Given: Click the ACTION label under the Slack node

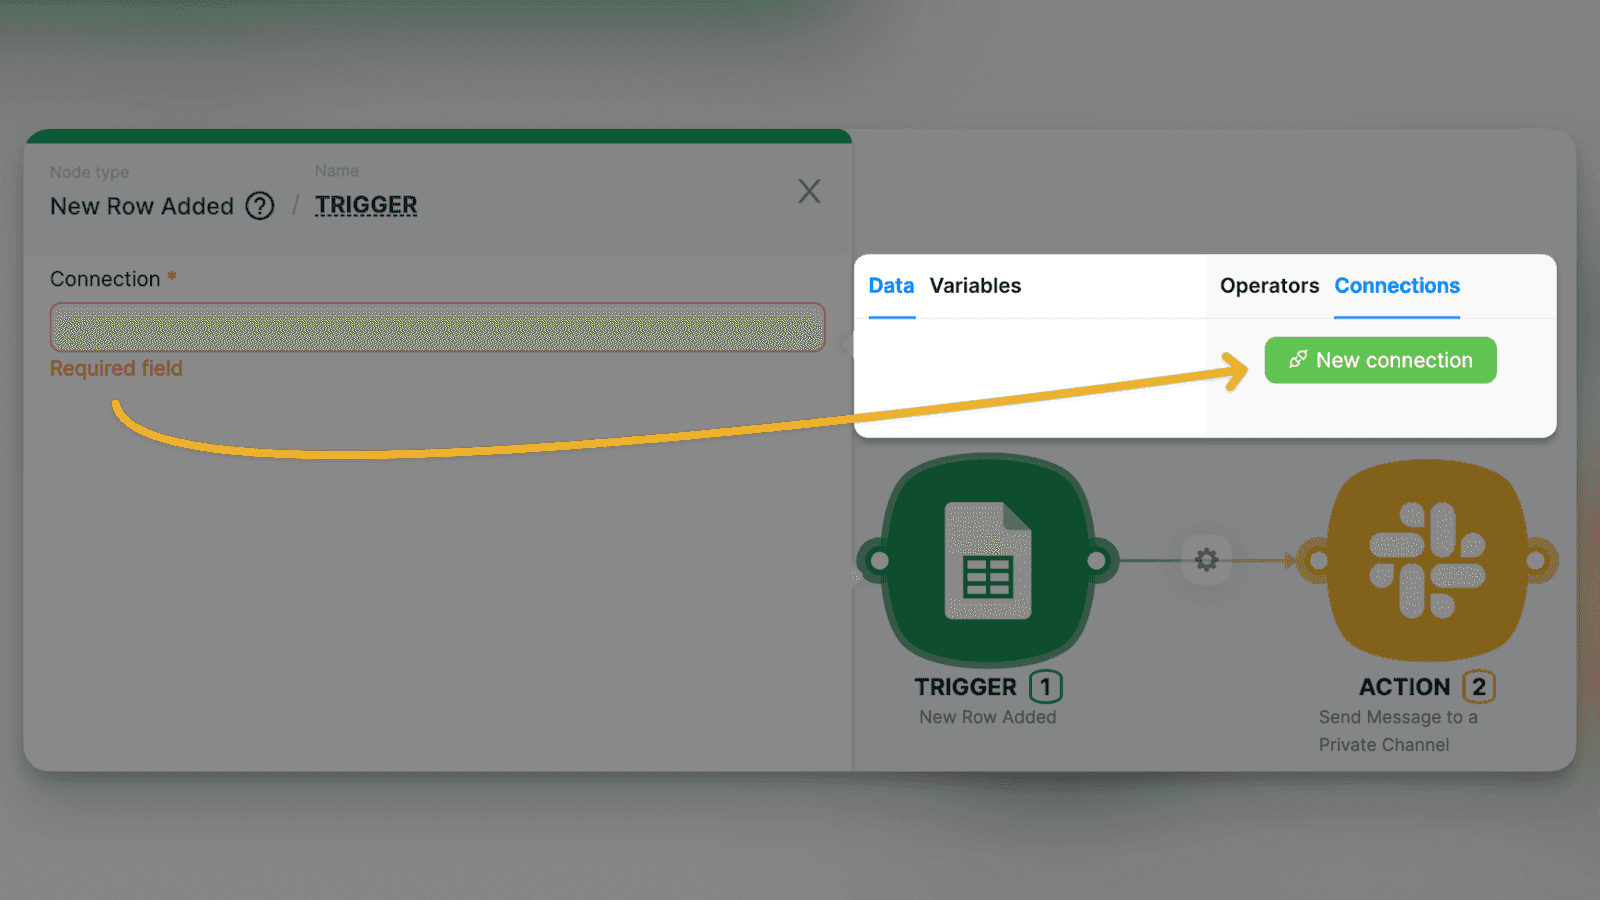Looking at the screenshot, I should 1404,687.
